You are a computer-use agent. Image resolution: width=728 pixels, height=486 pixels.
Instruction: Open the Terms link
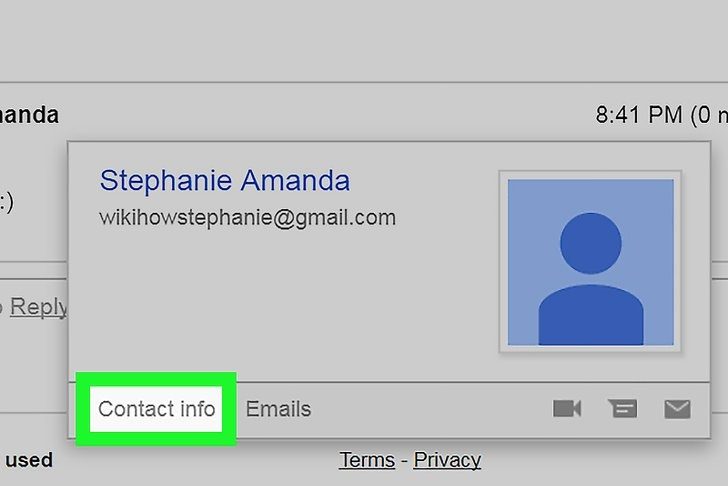367,460
